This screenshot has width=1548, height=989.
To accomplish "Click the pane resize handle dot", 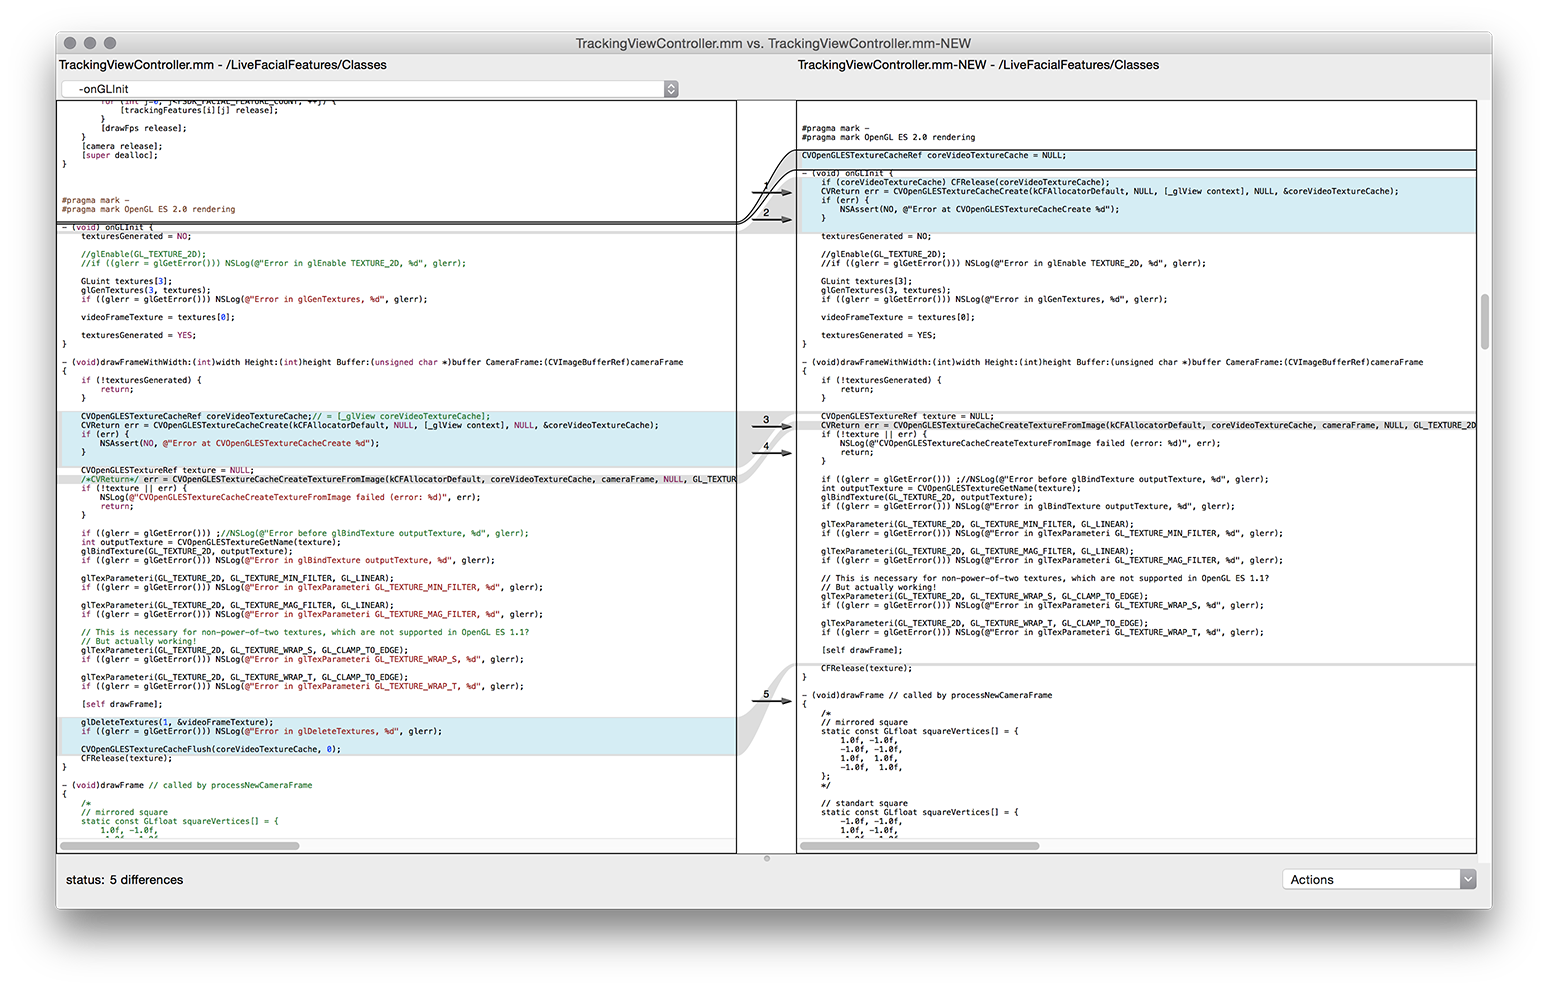I will coord(767,859).
